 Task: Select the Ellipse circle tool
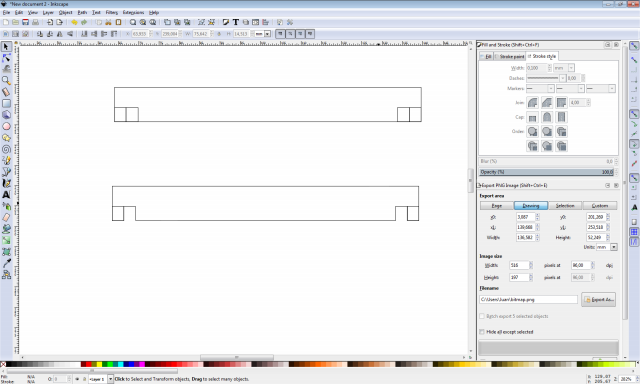(6, 126)
